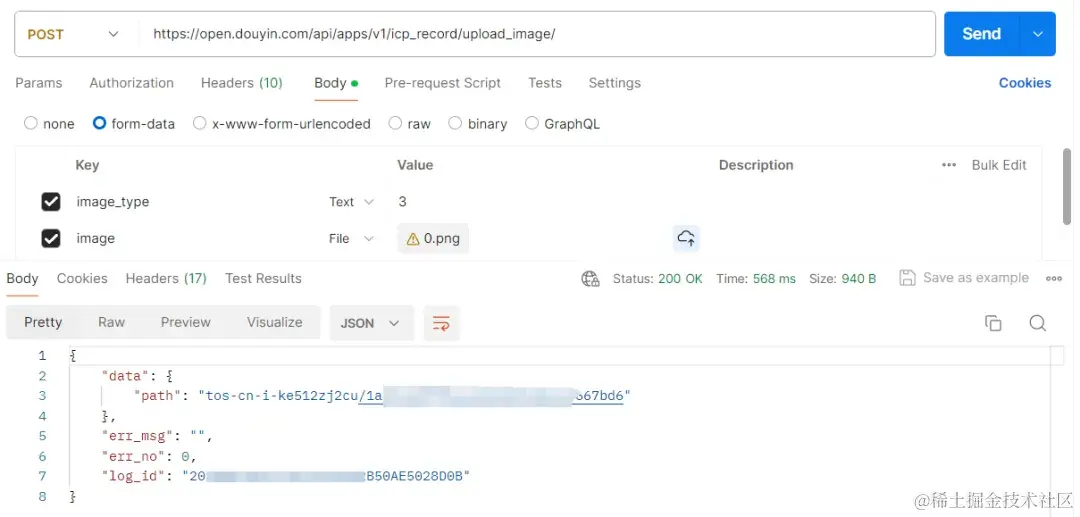
Task: Click the path link in the response
Action: coord(490,396)
